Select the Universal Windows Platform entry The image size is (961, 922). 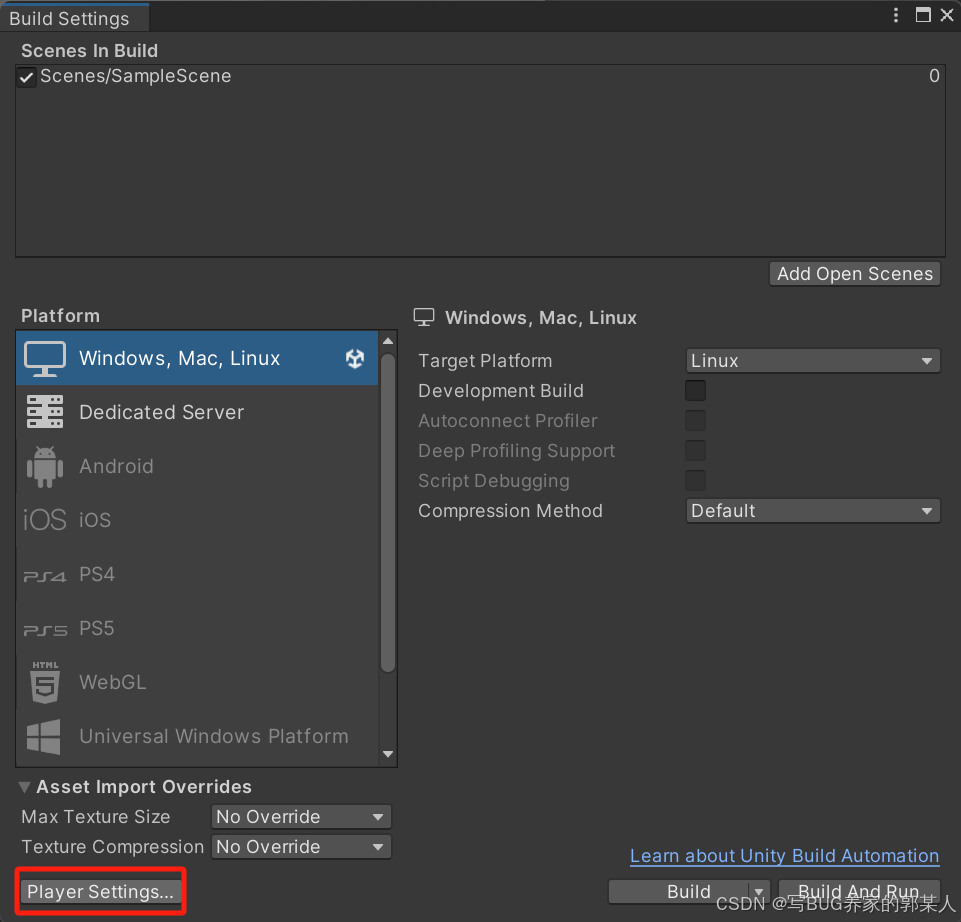click(197, 736)
